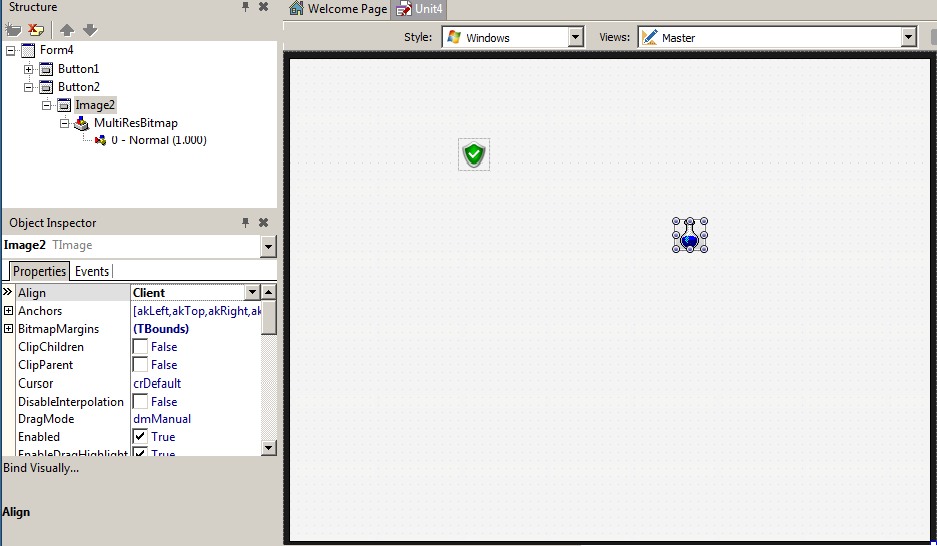Image resolution: width=937 pixels, height=546 pixels.
Task: Pin the Object Inspector panel
Action: pos(246,223)
